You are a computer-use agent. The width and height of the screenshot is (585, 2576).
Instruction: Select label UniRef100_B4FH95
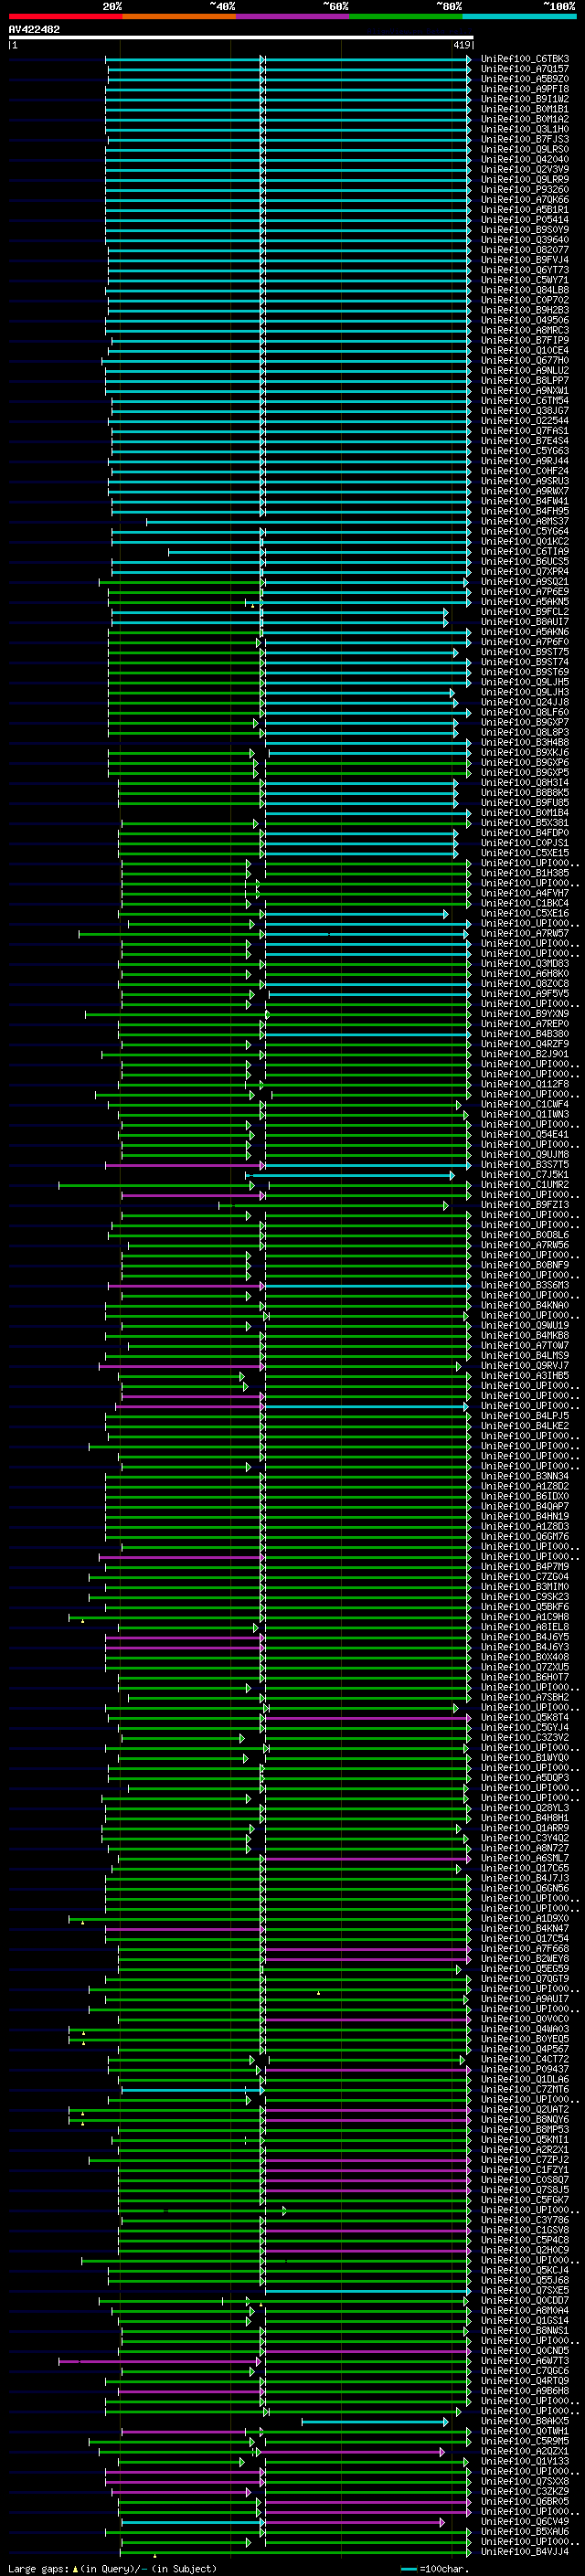[525, 511]
